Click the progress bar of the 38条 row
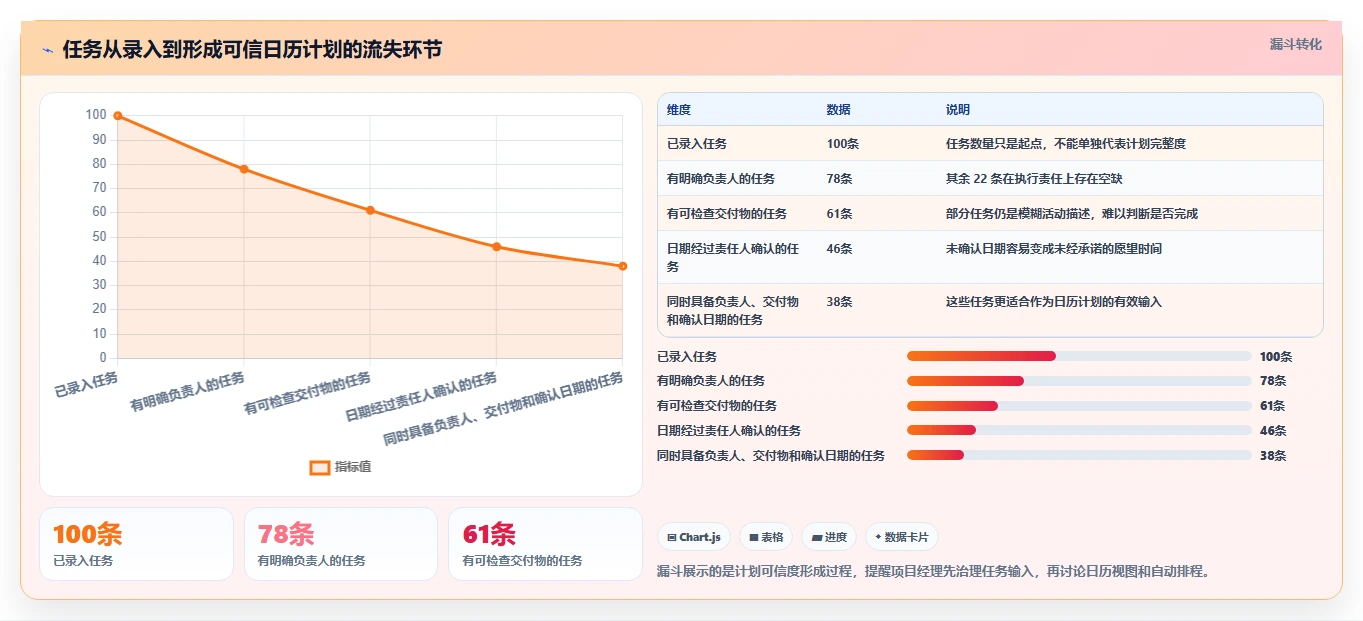This screenshot has height=621, width=1363. (1079, 455)
